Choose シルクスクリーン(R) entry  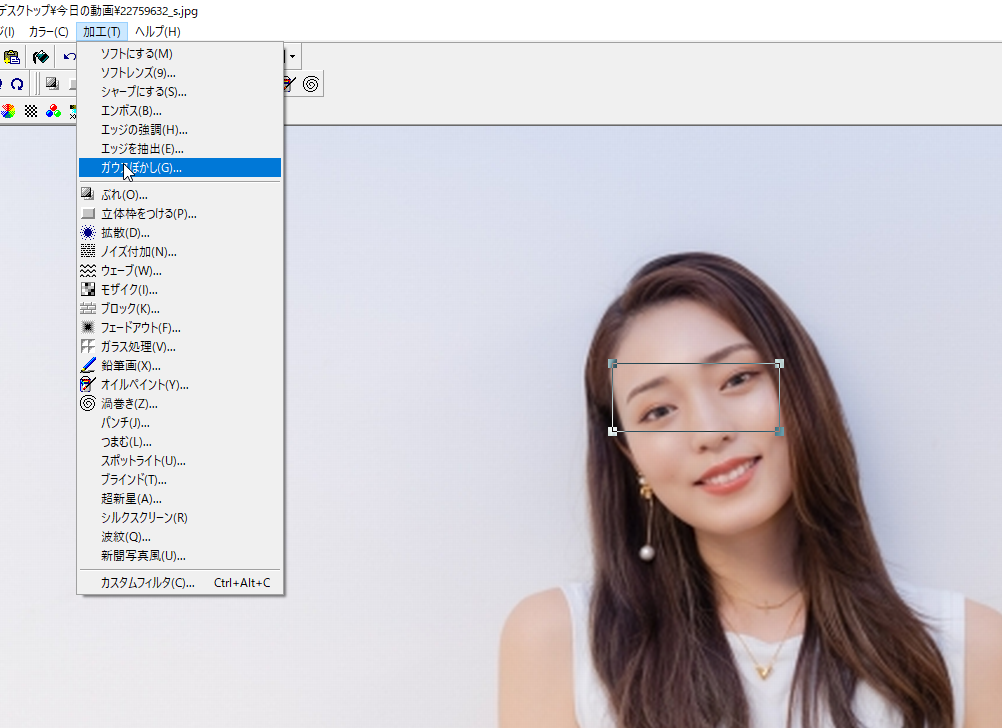click(180, 518)
